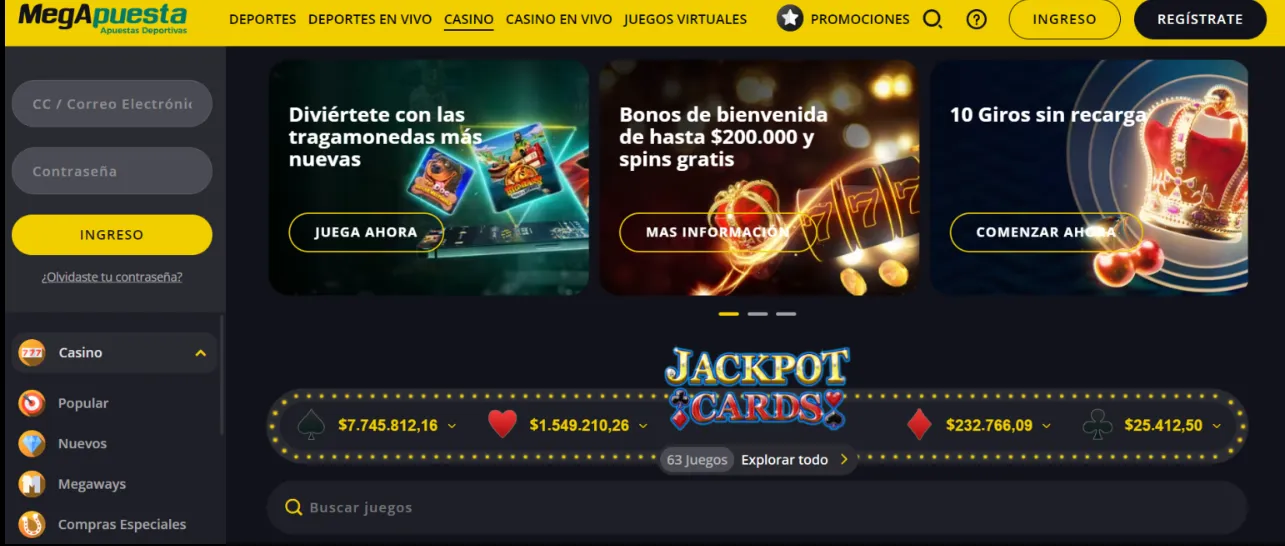The width and height of the screenshot is (1285, 546).
Task: Collapse the Casino sidebar section
Action: click(x=201, y=353)
